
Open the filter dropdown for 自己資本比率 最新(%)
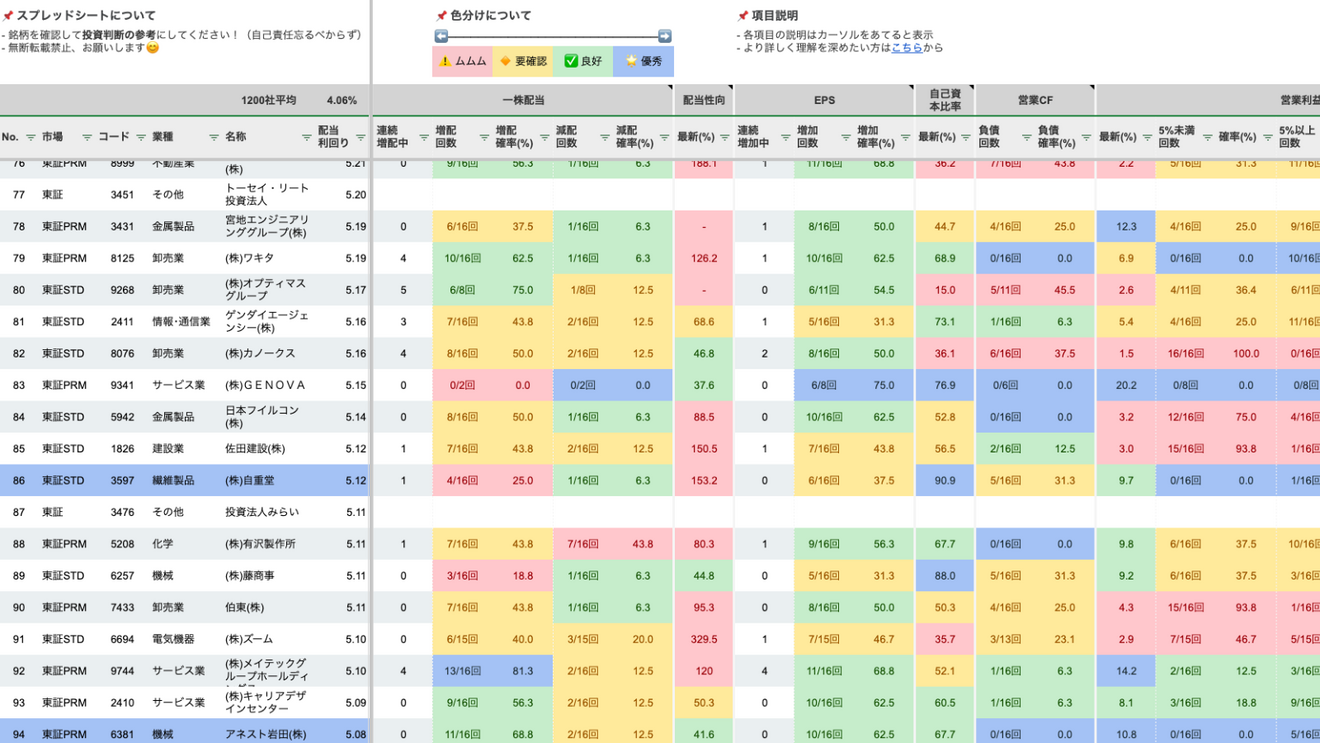coord(965,137)
